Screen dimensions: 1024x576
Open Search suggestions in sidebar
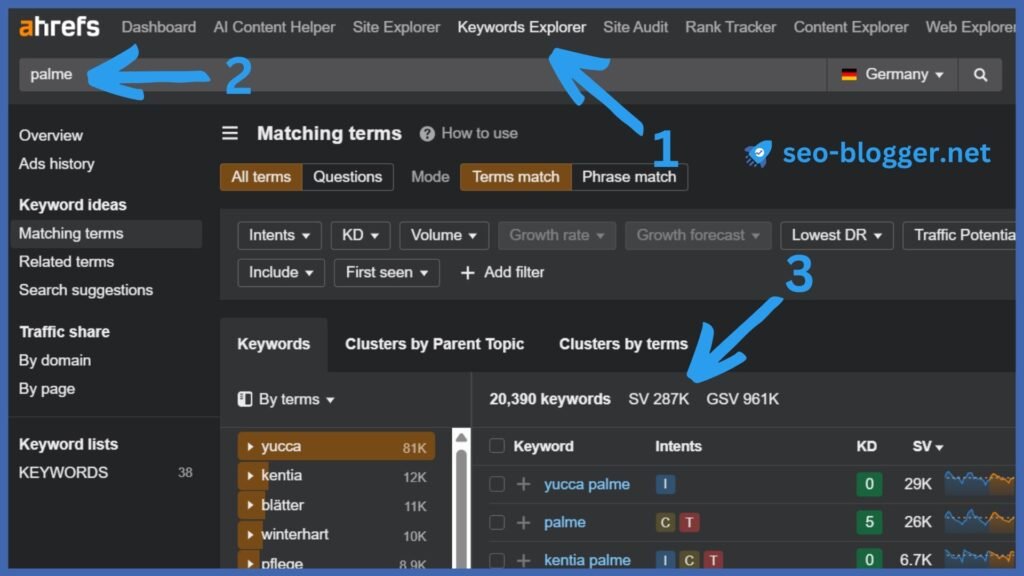point(86,290)
